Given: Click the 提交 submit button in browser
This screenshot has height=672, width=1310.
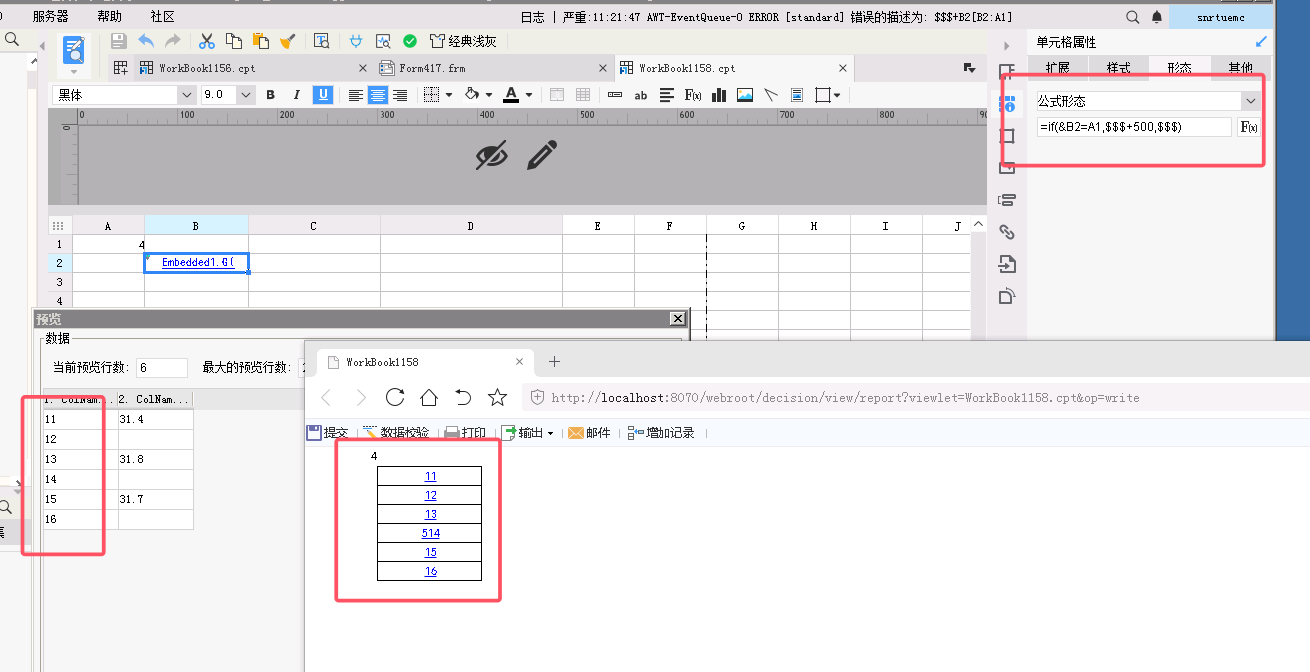Looking at the screenshot, I should click(328, 433).
